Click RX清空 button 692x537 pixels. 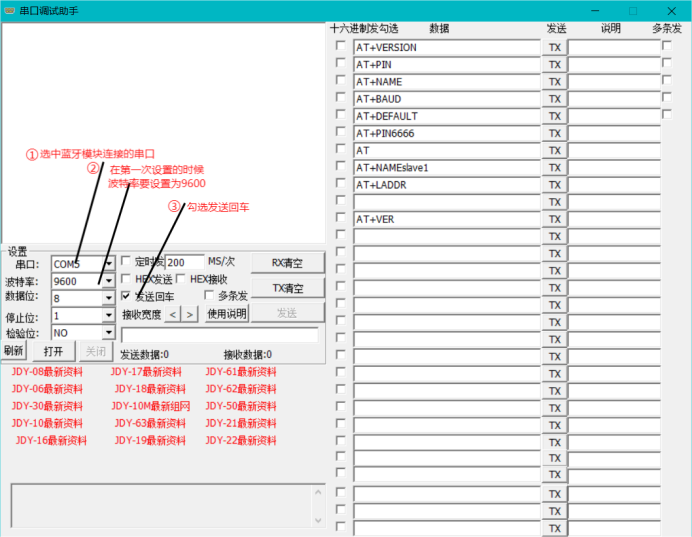[x=287, y=263]
